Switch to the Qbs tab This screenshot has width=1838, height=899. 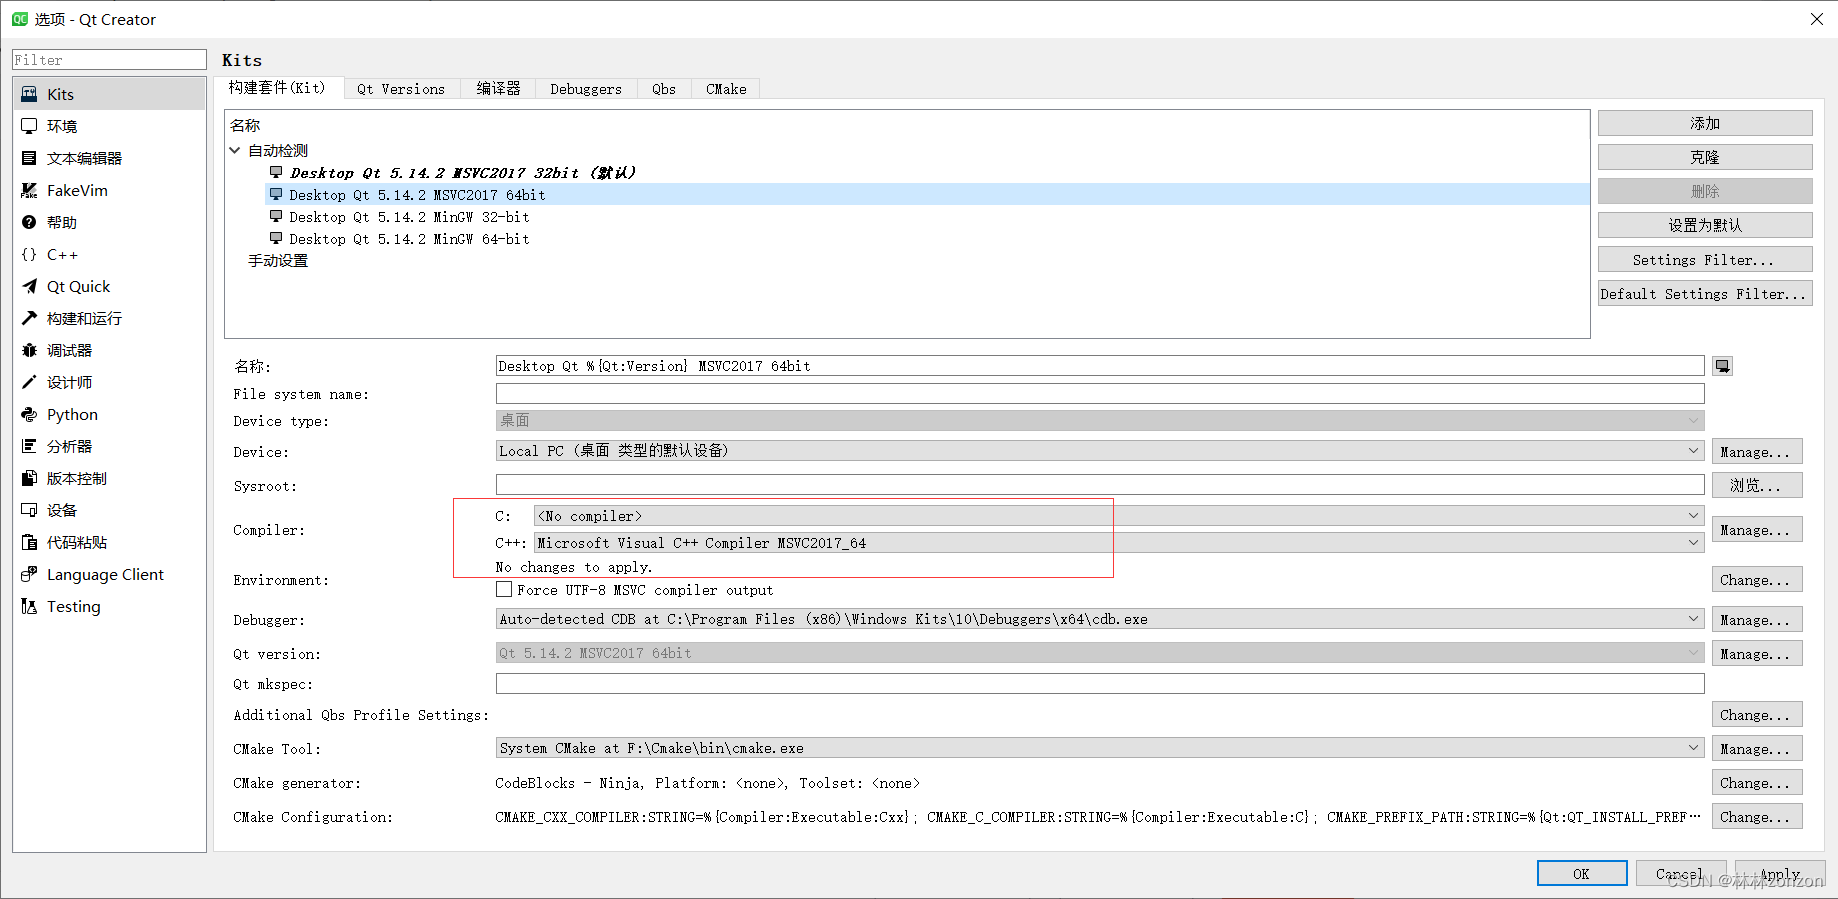click(x=664, y=89)
